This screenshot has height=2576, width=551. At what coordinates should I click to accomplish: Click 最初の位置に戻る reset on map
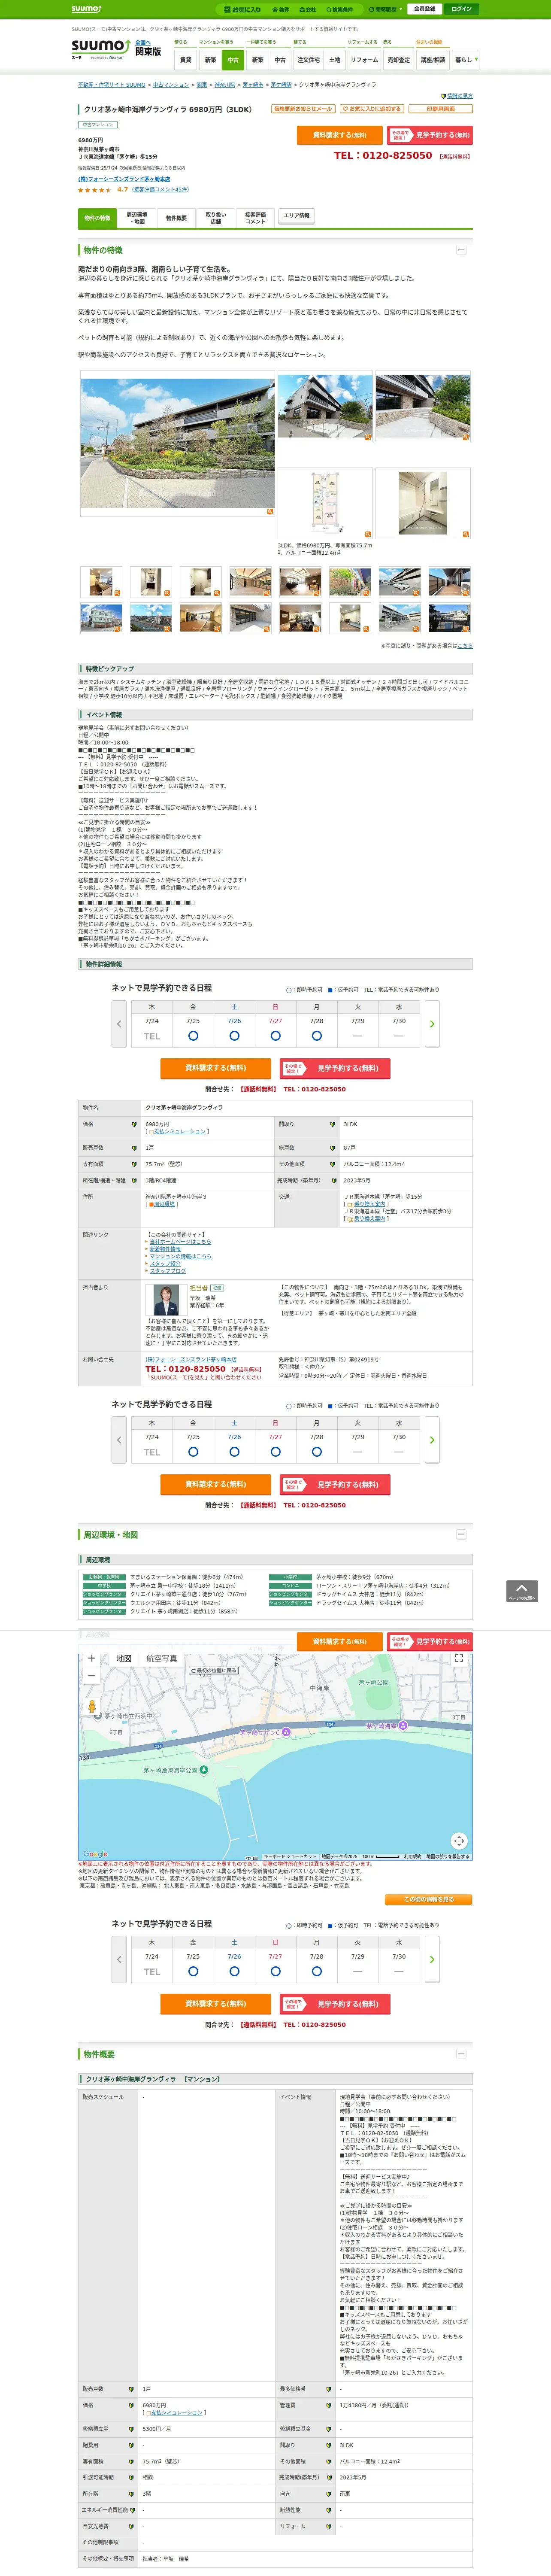click(214, 1670)
